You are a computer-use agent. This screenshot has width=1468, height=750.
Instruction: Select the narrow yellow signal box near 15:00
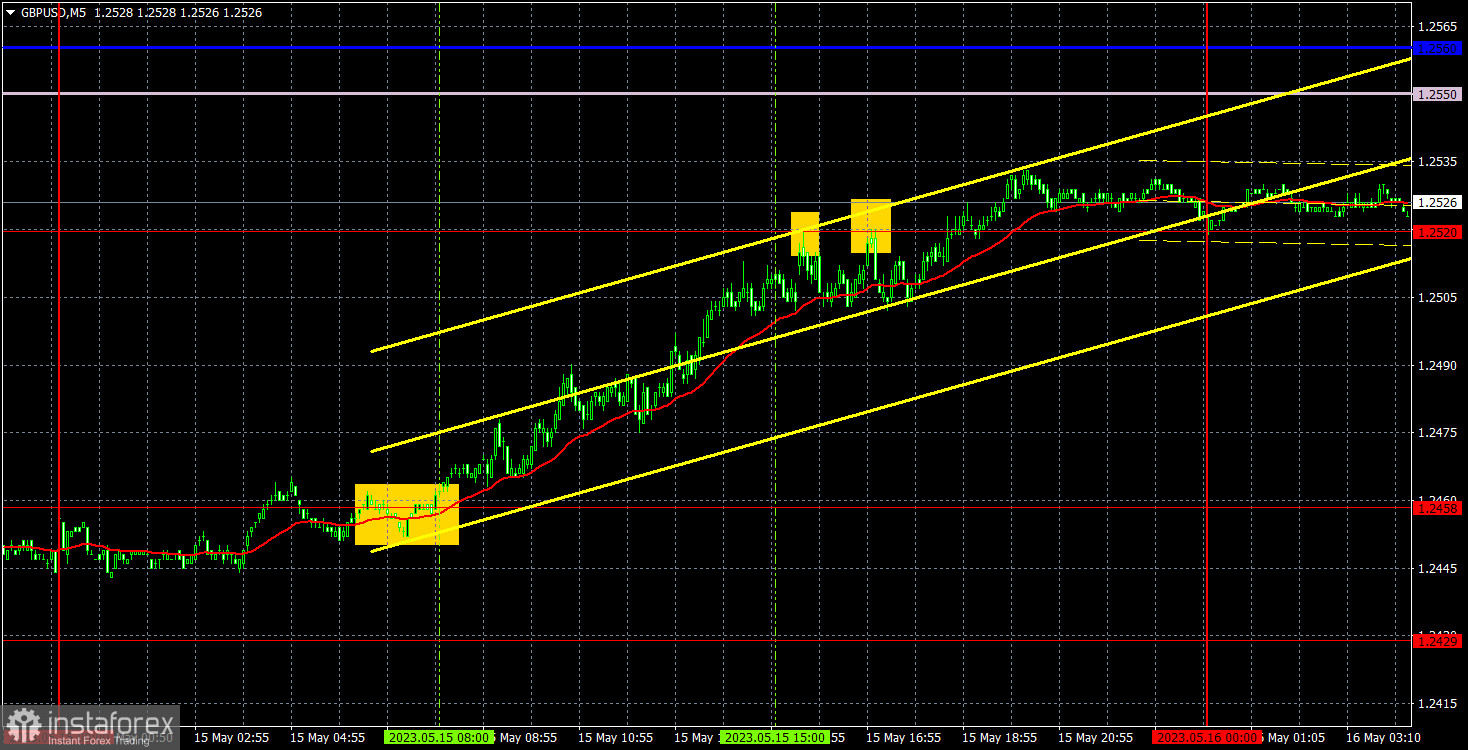(x=805, y=233)
